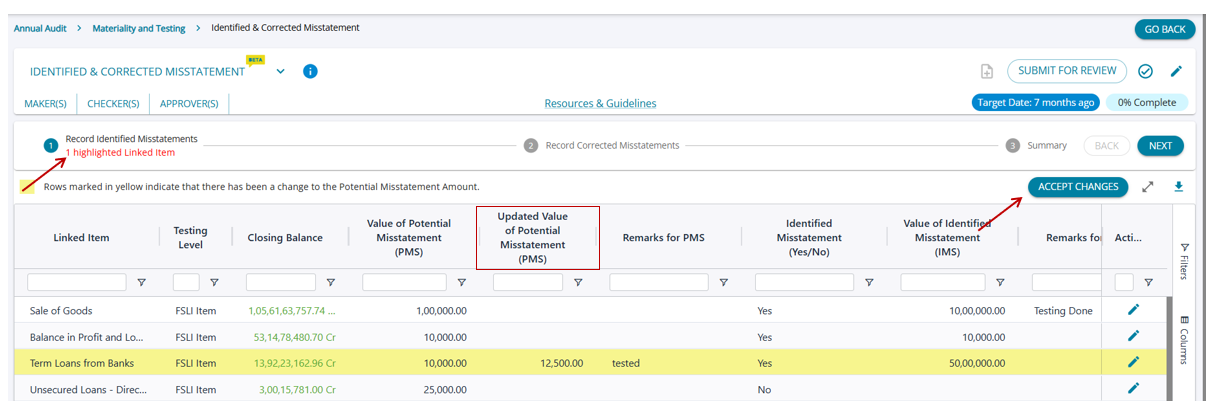Click the Testing Level filter input
The width and height of the screenshot is (1215, 410).
tap(186, 283)
